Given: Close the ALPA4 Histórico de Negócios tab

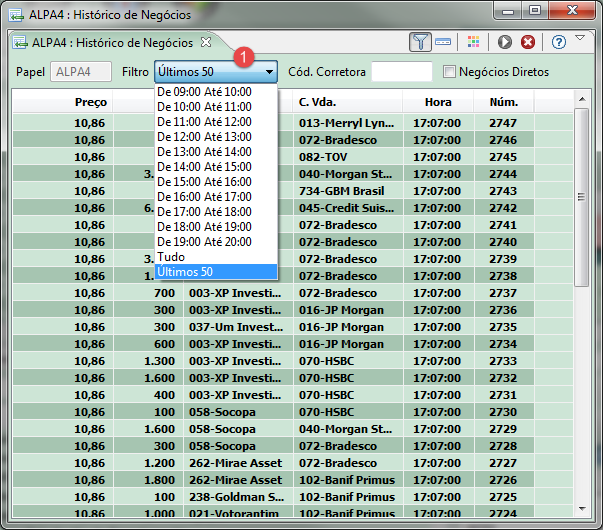Looking at the screenshot, I should (x=206, y=42).
